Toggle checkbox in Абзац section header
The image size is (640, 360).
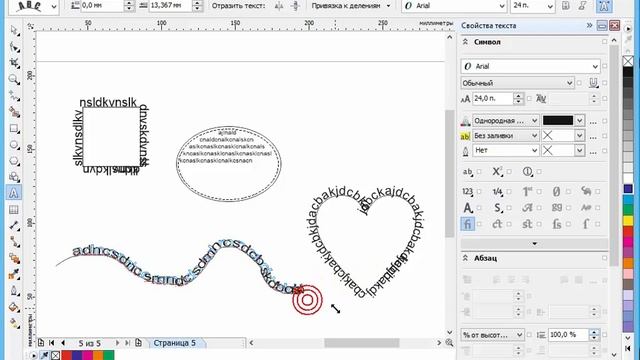pyautogui.click(x=604, y=258)
